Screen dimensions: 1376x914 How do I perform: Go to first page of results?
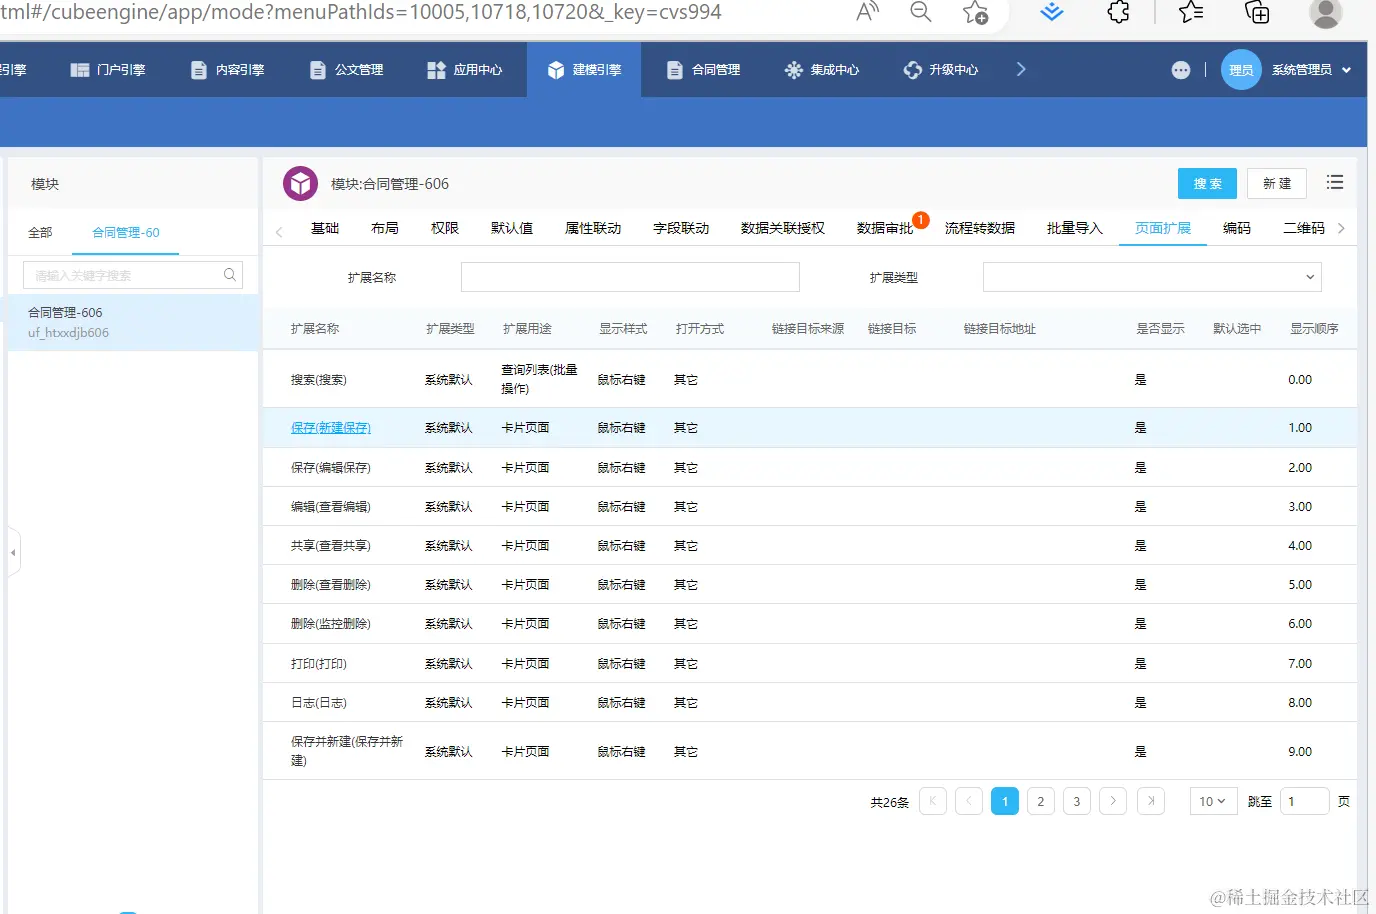(933, 801)
